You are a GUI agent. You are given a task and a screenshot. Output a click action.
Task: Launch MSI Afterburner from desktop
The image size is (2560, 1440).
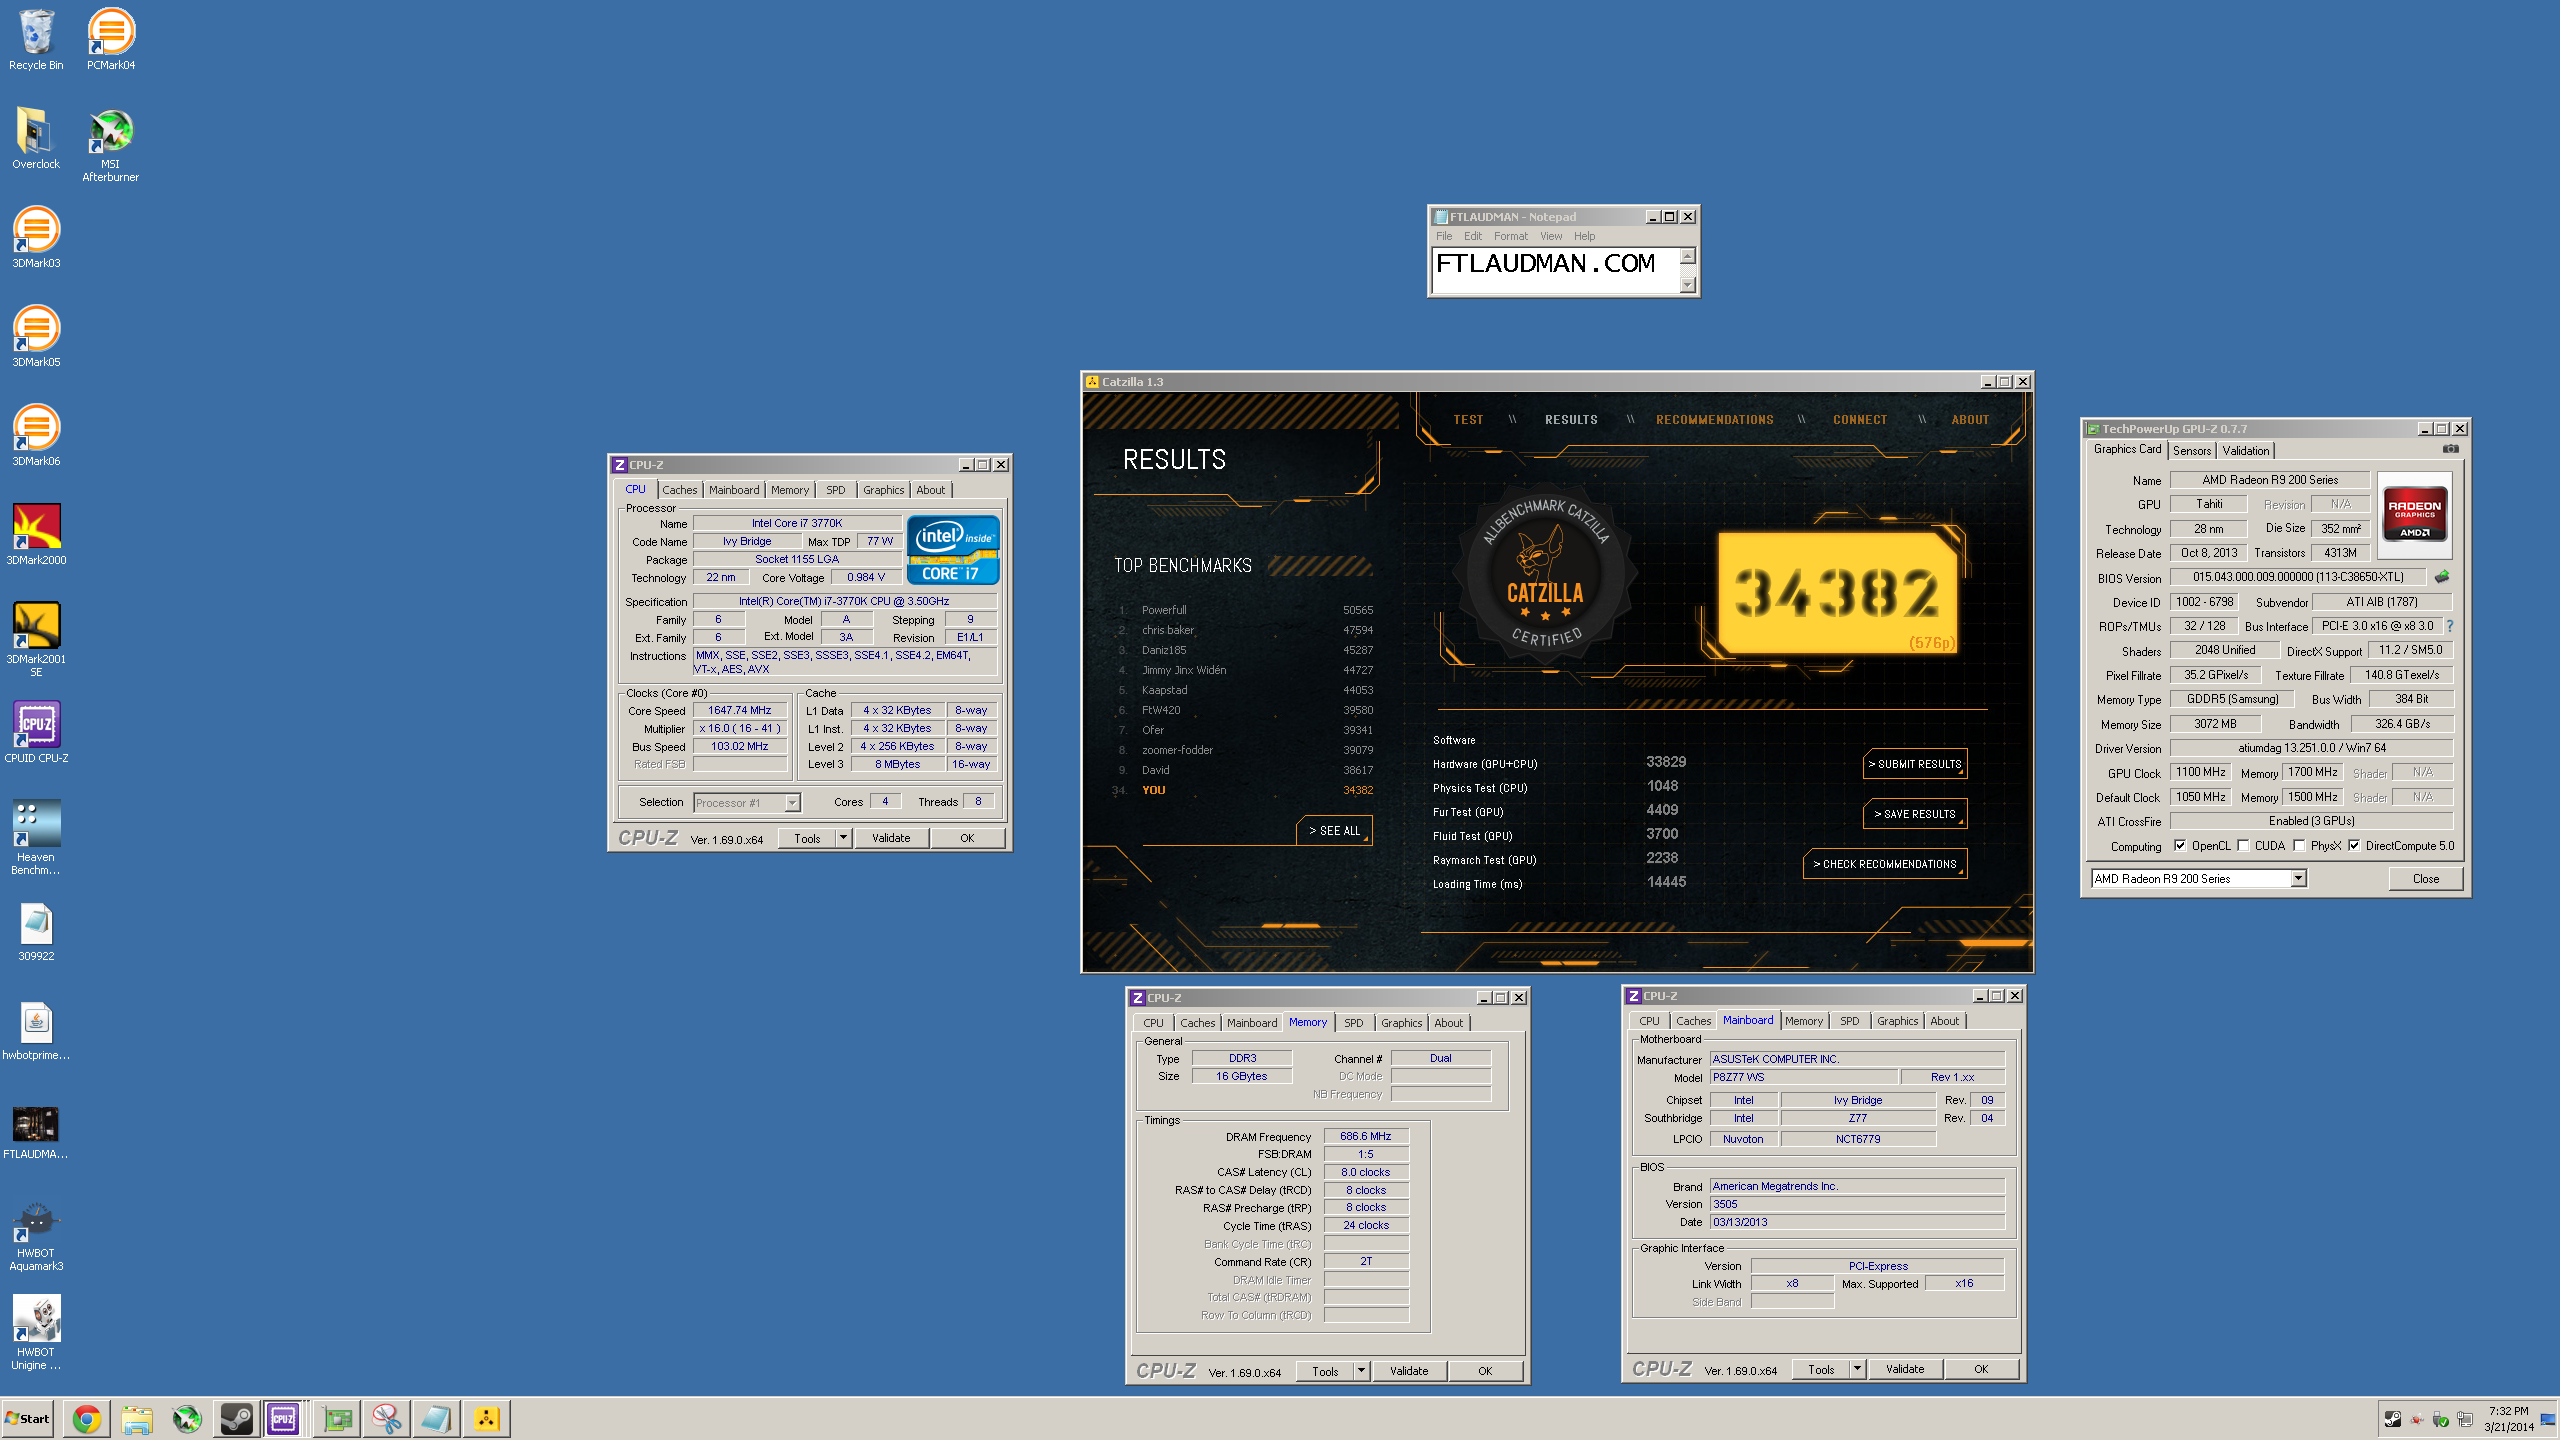coord(111,145)
